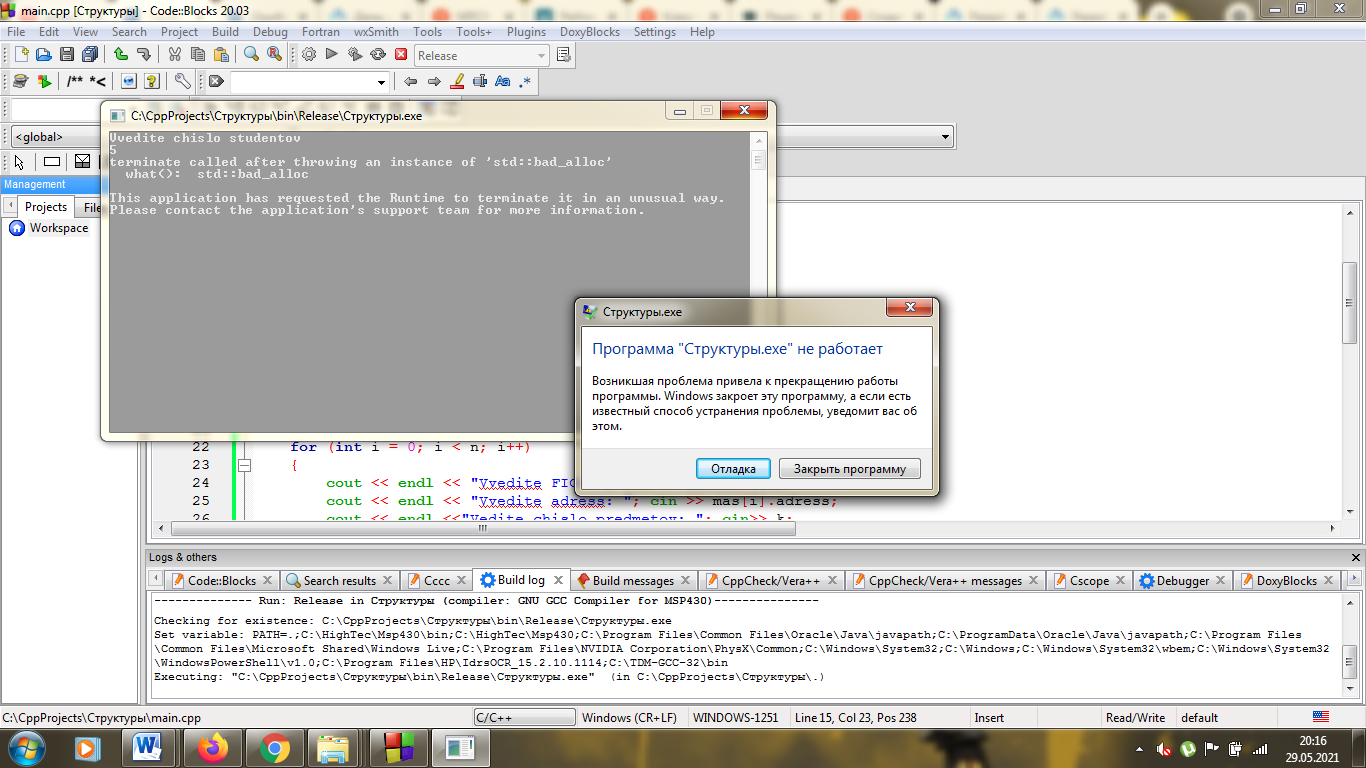The height and width of the screenshot is (768, 1366).
Task: Click the Paste clipboard icon
Action: tap(220, 55)
